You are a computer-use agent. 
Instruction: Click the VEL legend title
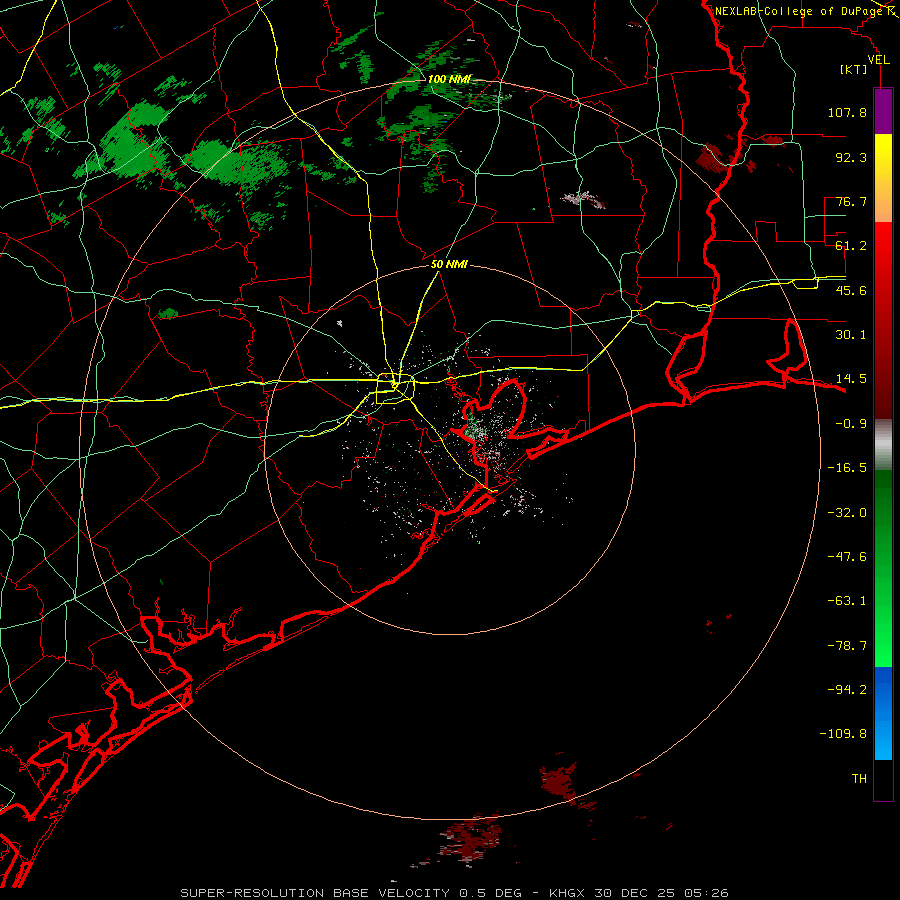(x=879, y=60)
